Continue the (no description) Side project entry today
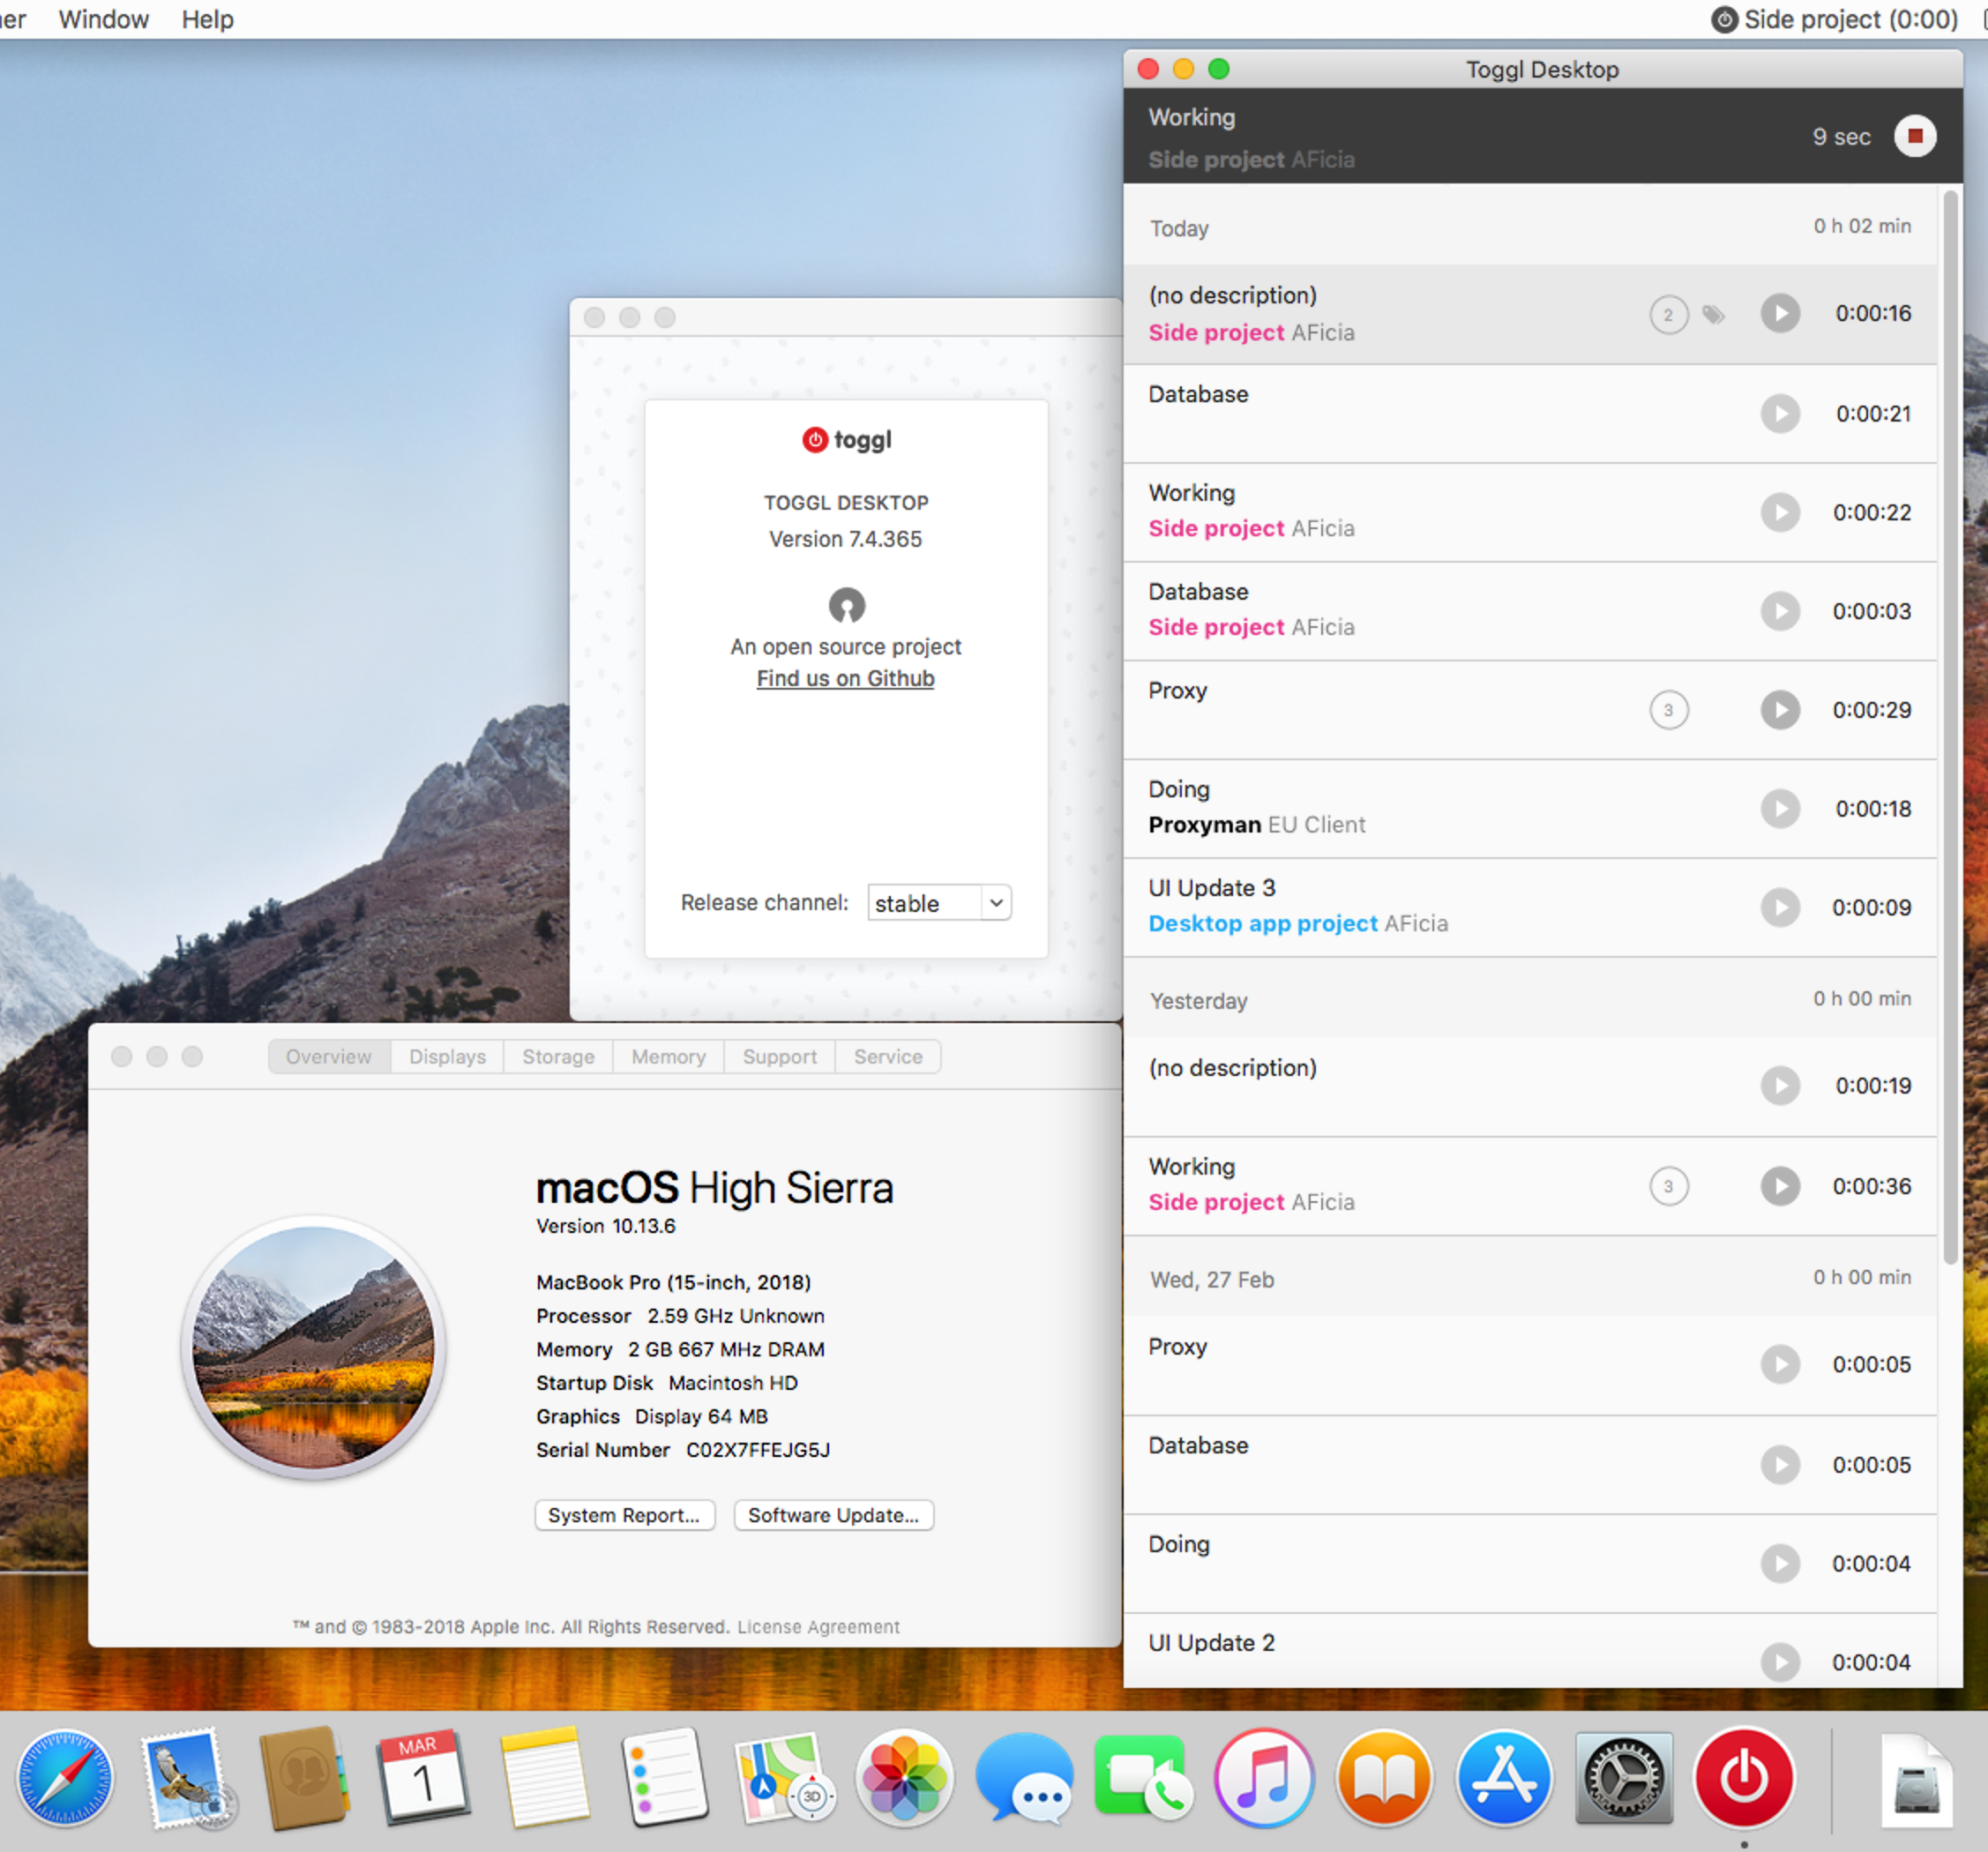Image resolution: width=1988 pixels, height=1852 pixels. tap(1780, 313)
